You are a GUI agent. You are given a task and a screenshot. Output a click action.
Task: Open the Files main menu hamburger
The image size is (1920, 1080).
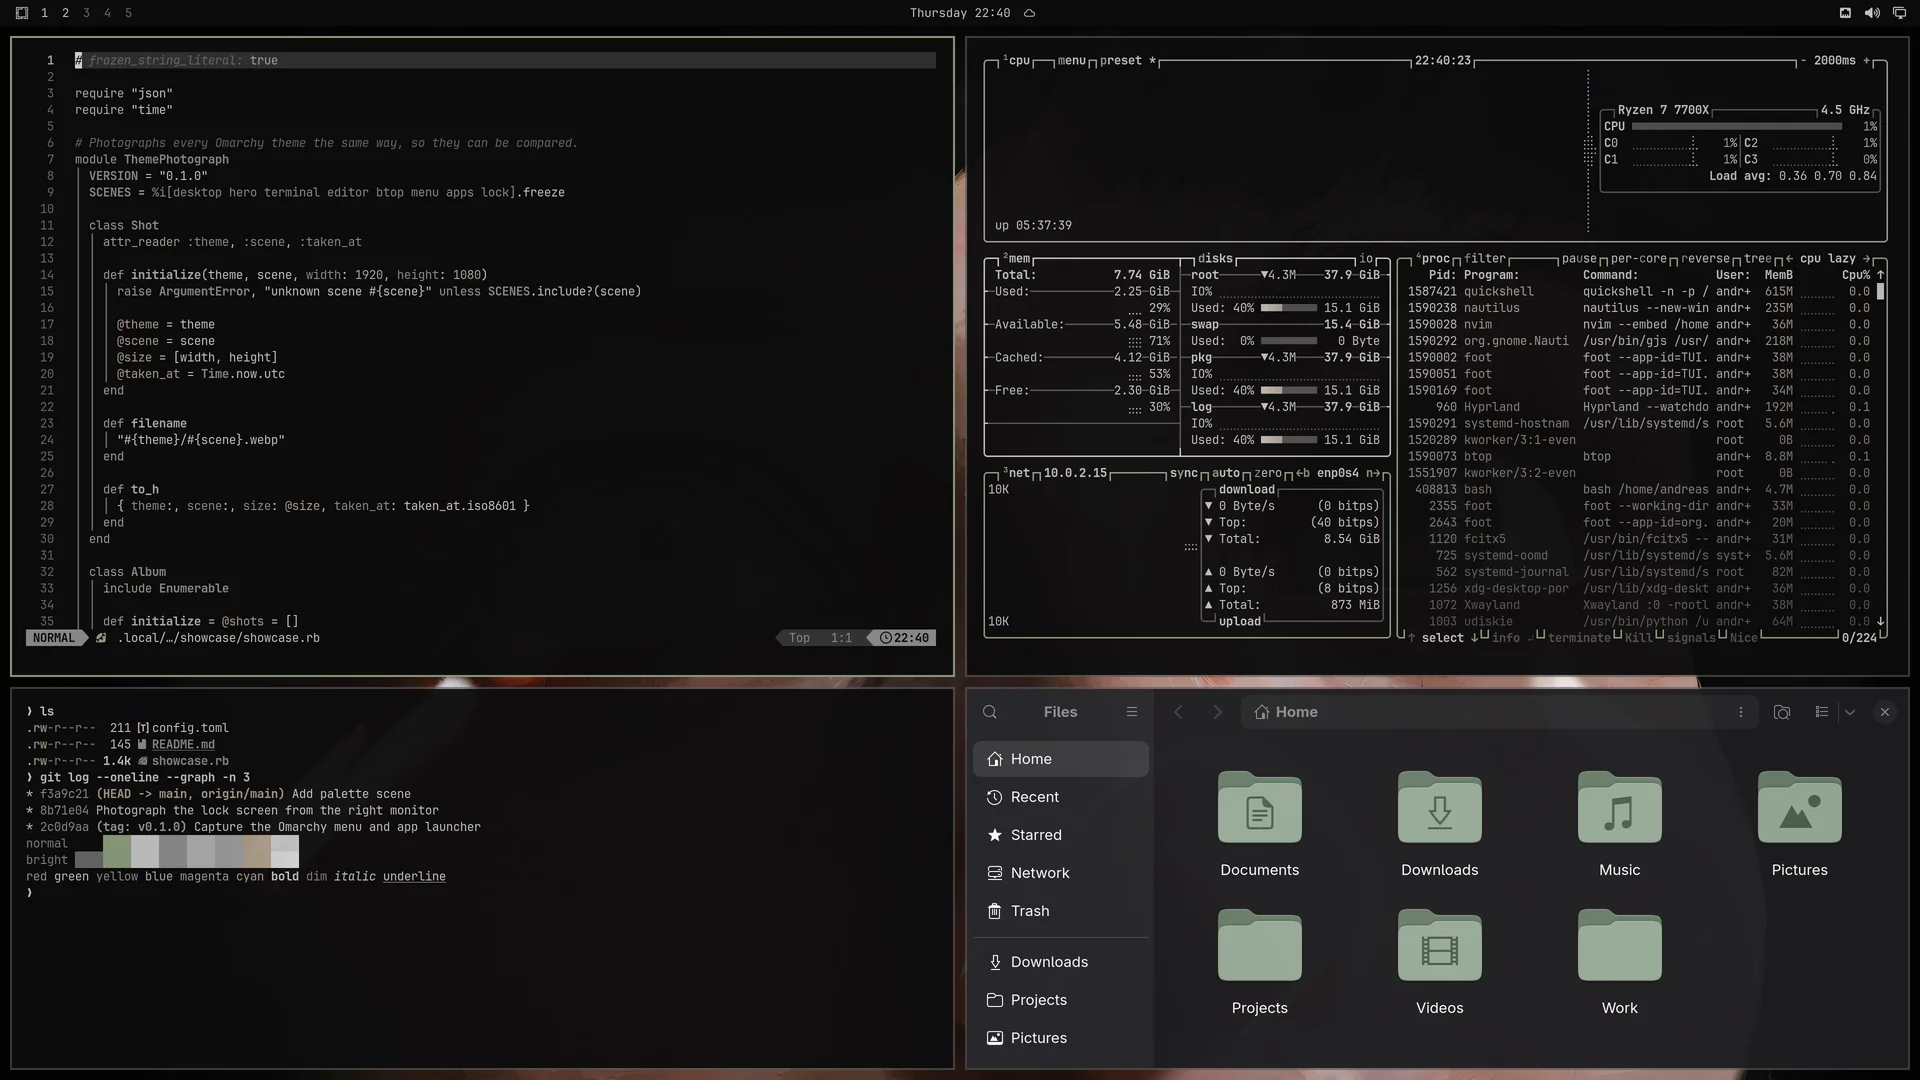pyautogui.click(x=1132, y=712)
